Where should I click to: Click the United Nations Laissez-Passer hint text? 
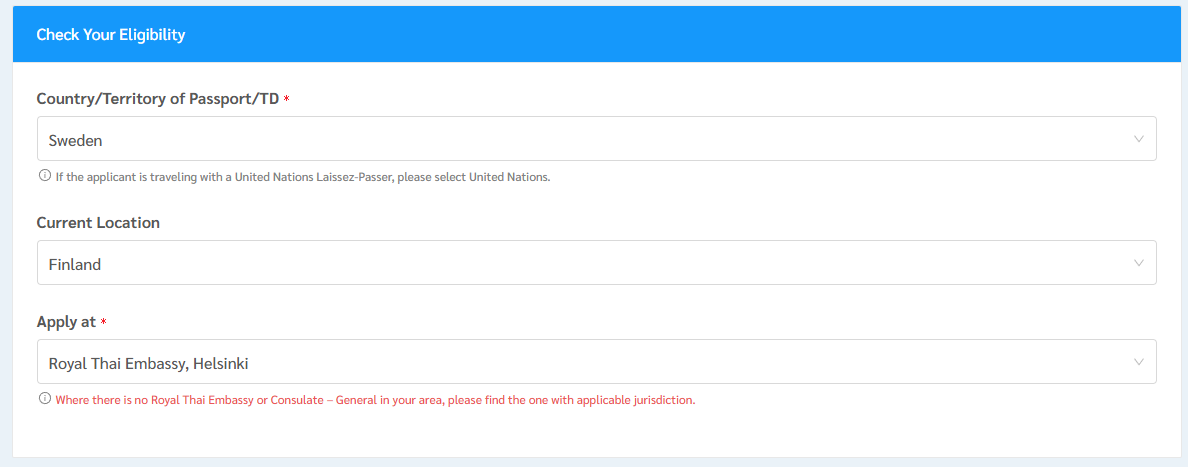pyautogui.click(x=302, y=177)
